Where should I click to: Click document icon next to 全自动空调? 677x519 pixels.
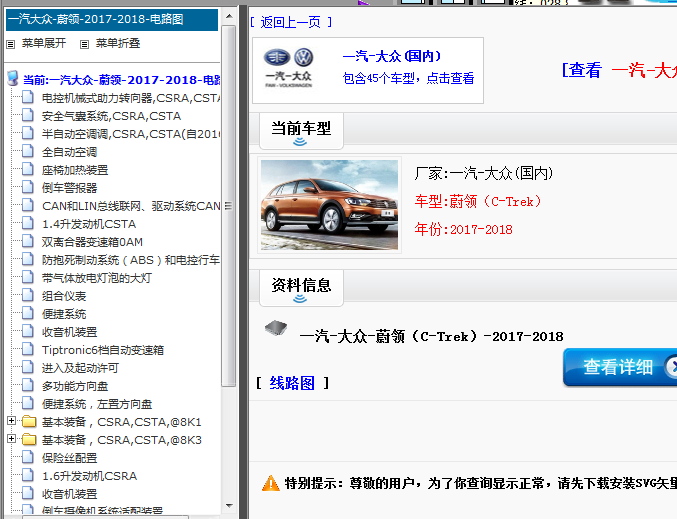[28, 151]
